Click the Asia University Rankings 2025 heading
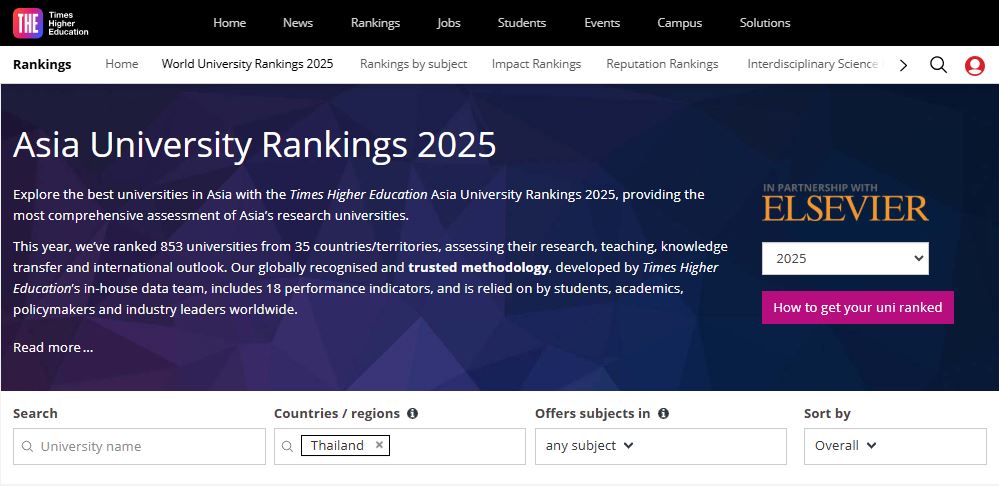 [254, 145]
